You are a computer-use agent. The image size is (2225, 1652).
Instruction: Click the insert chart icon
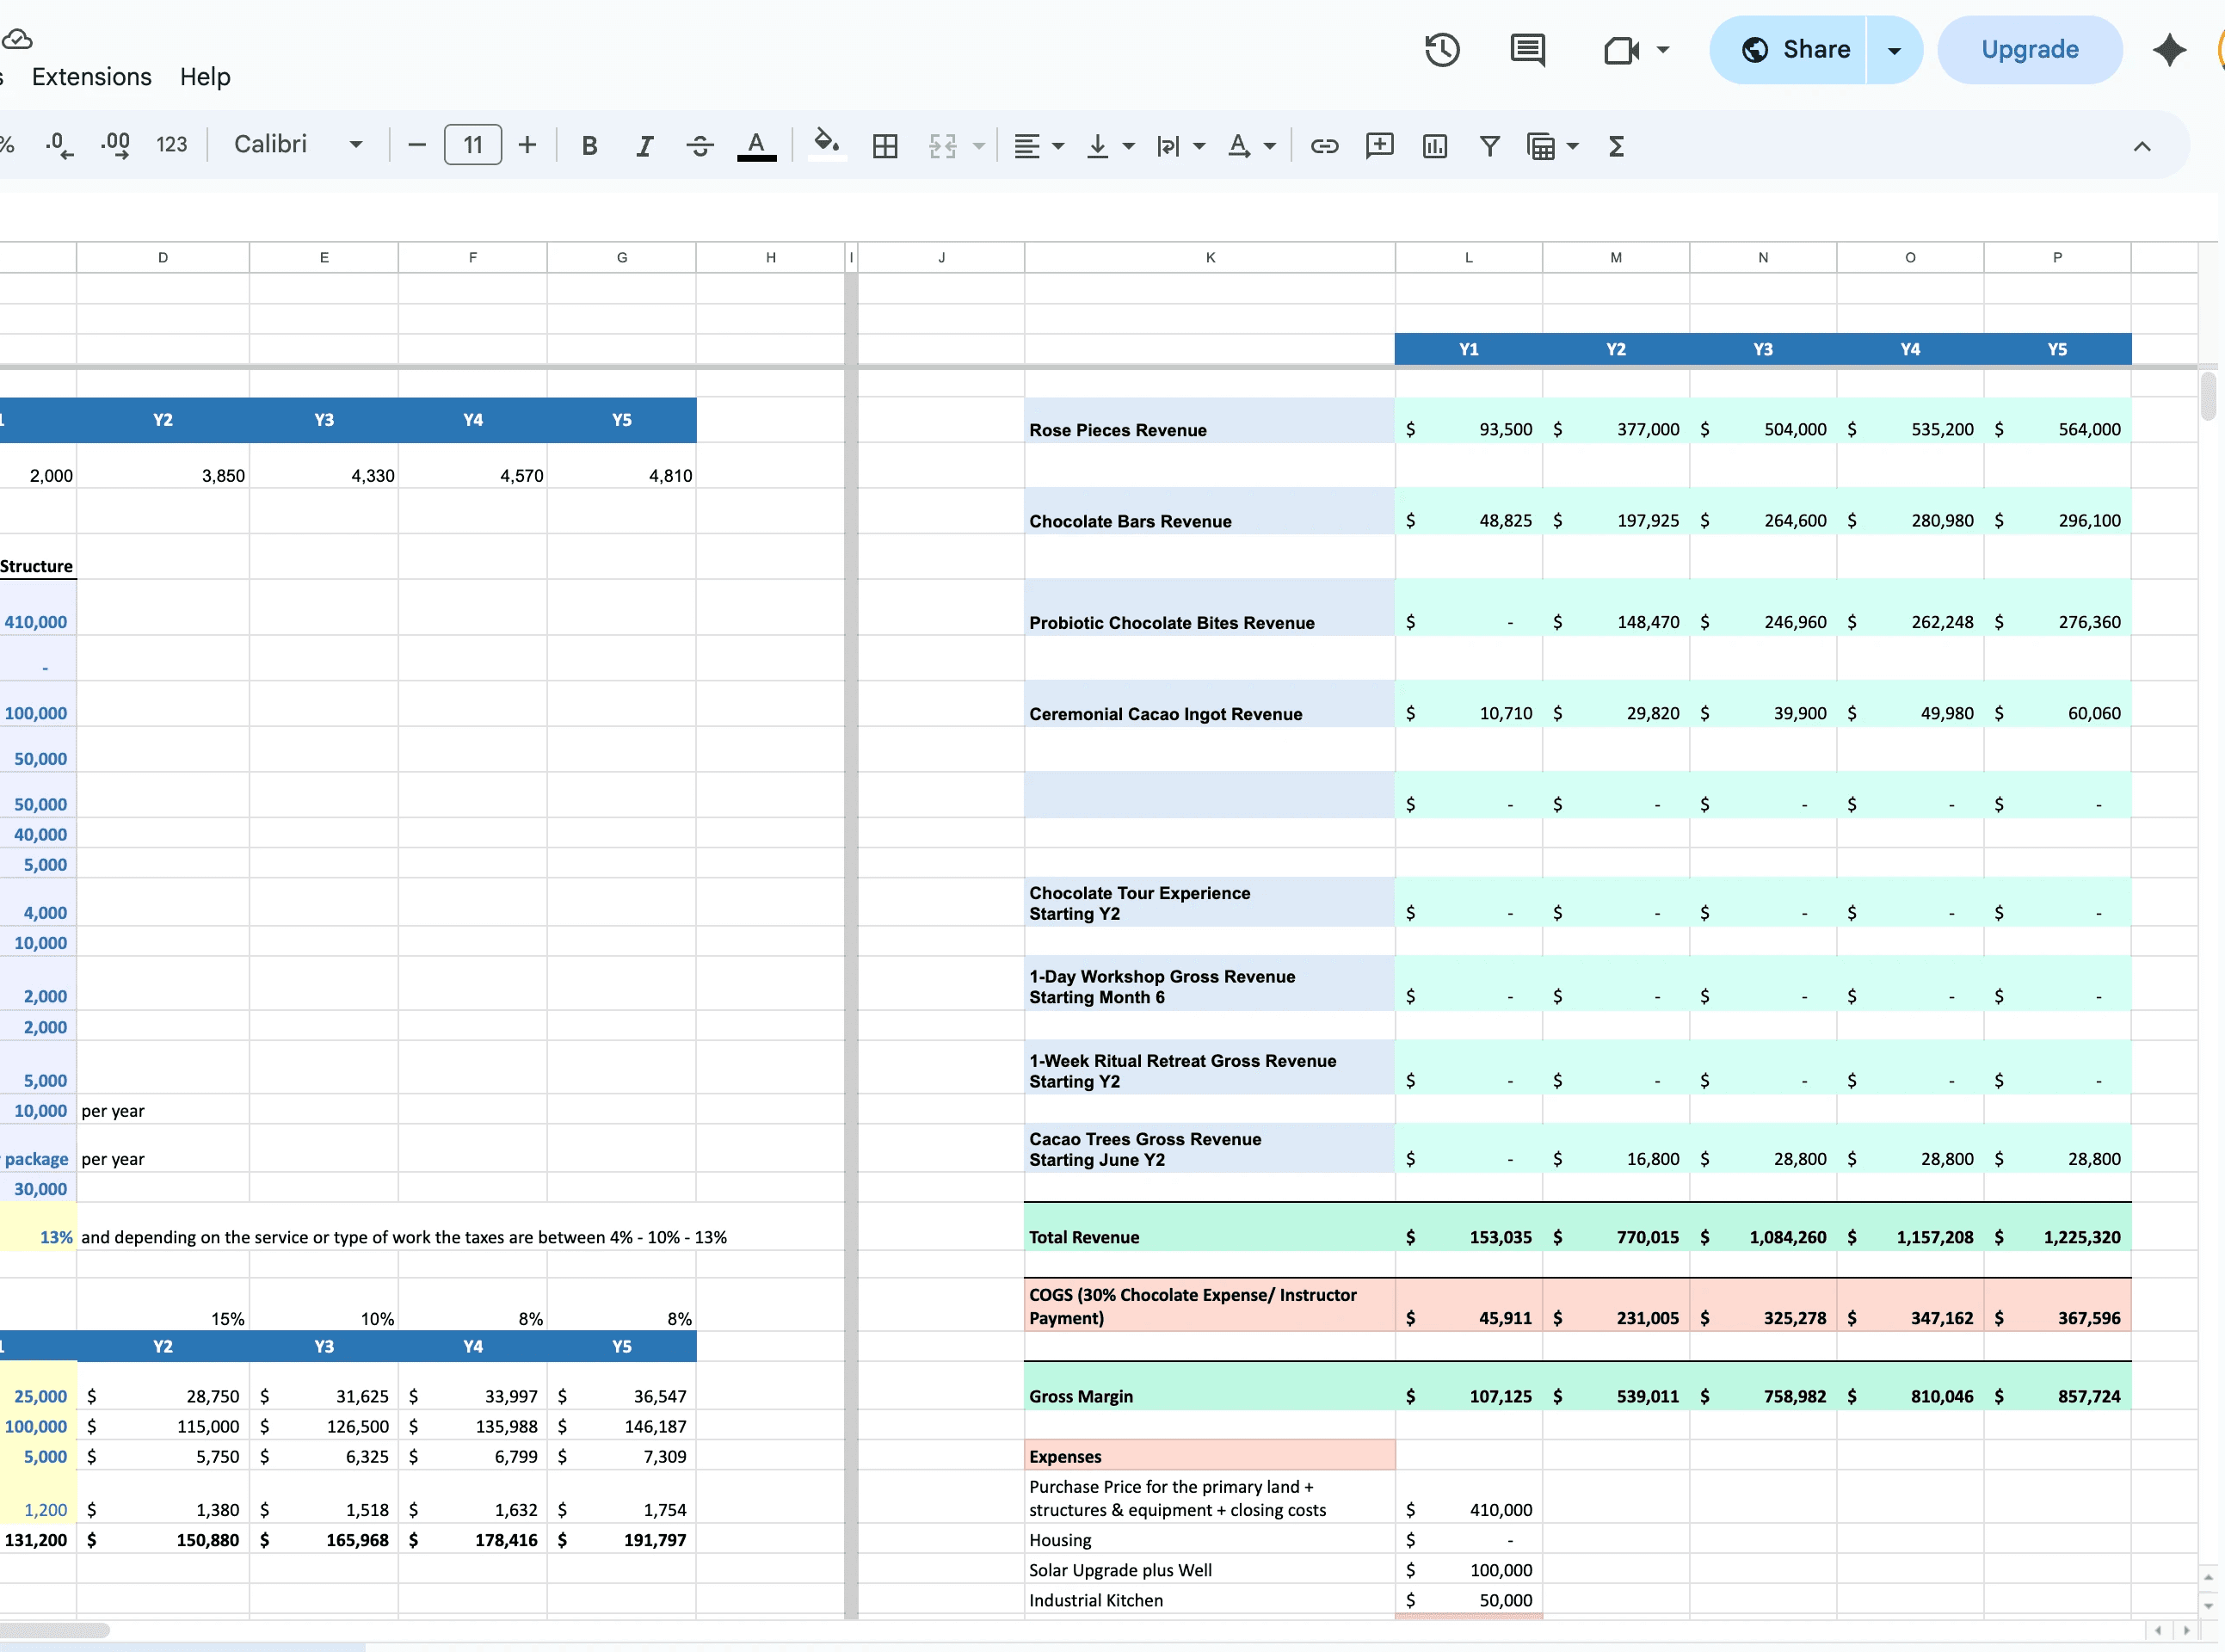pos(1434,146)
